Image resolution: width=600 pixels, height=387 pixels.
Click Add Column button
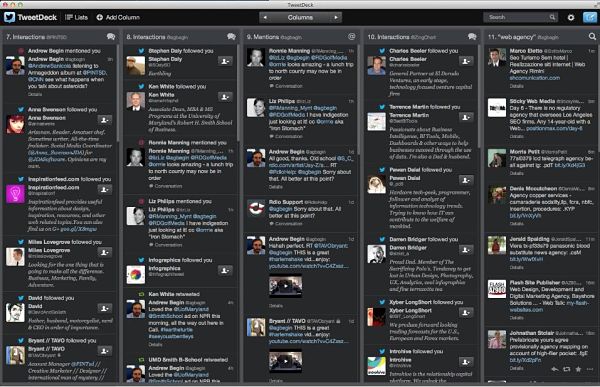(118, 17)
